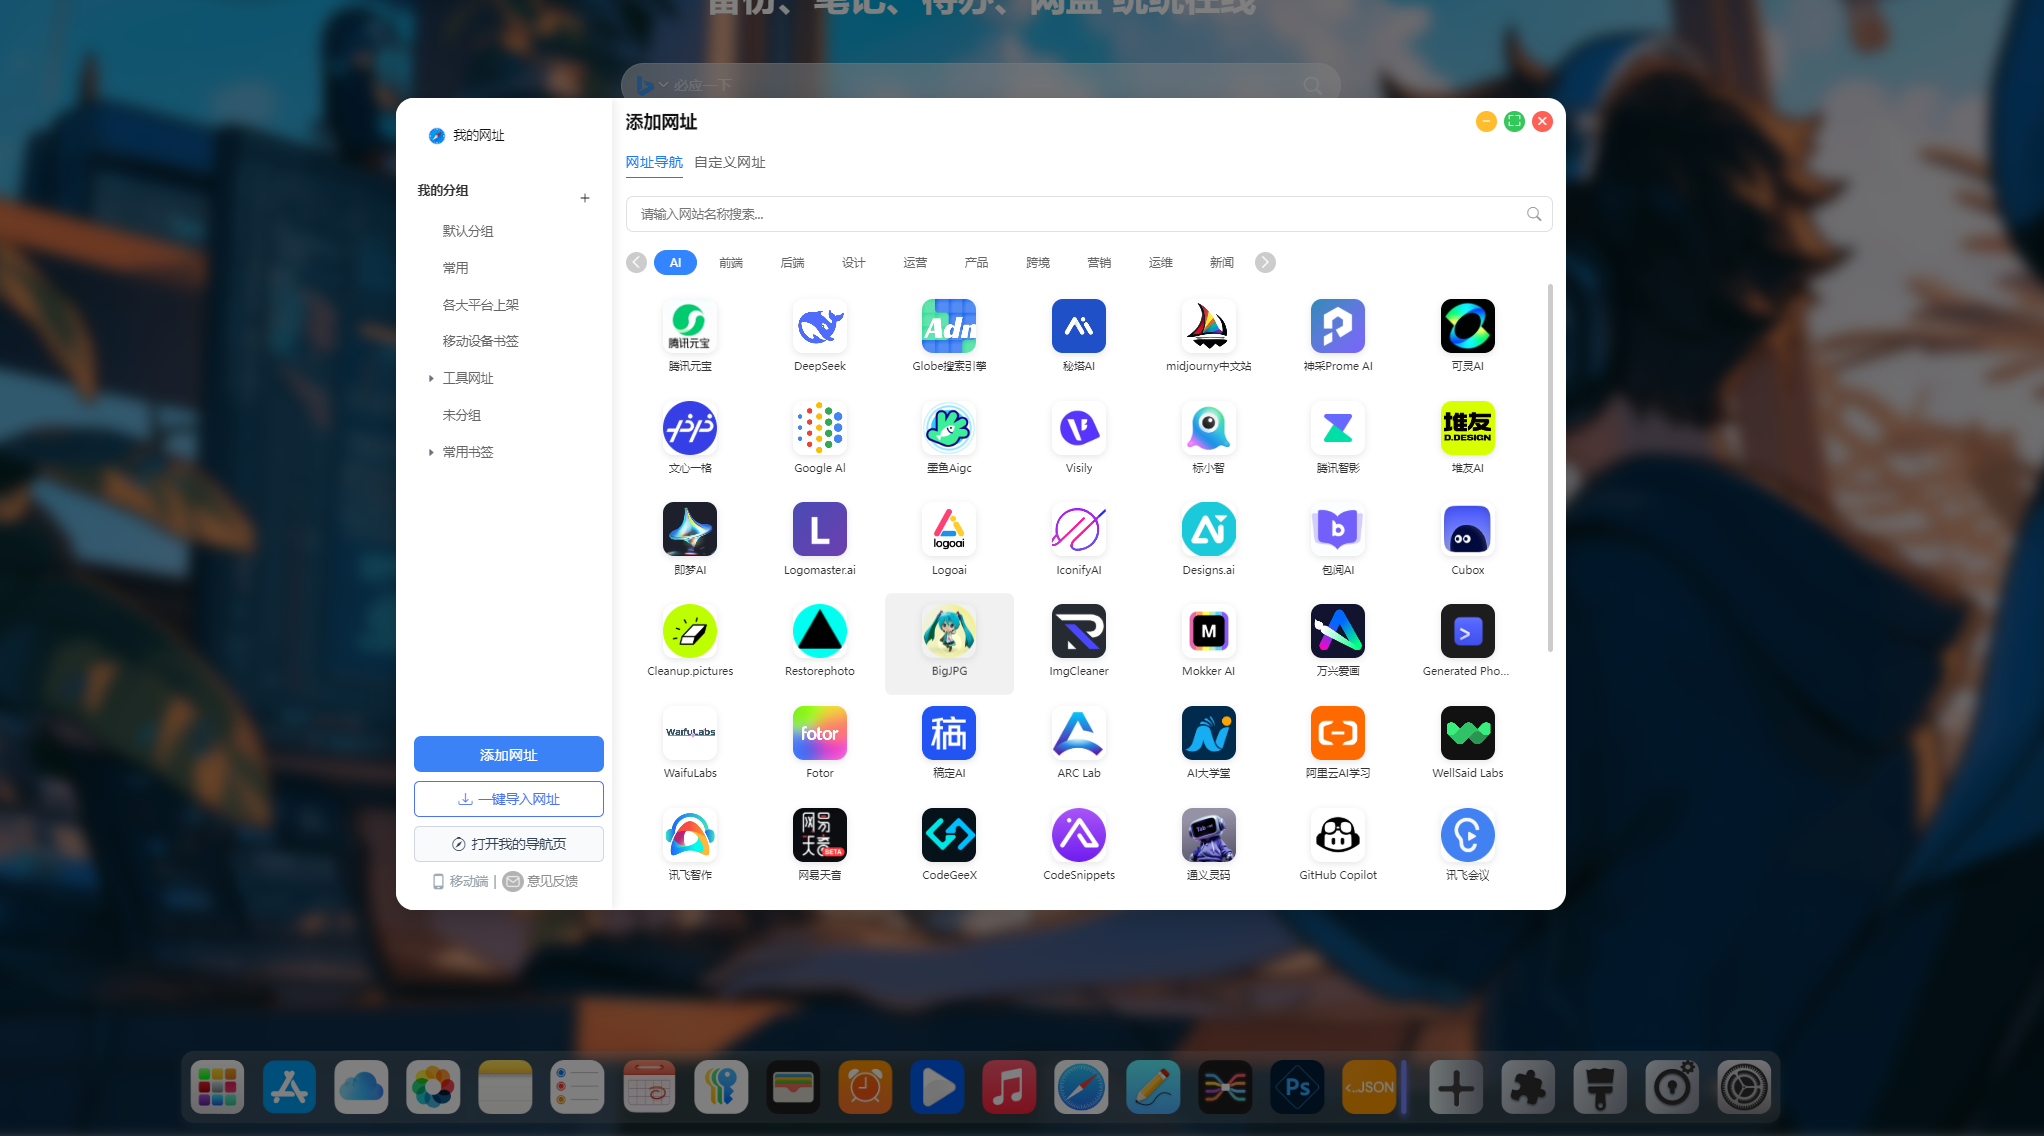Open App Store from the dock
Image resolution: width=2044 pixels, height=1136 pixels.
(289, 1086)
